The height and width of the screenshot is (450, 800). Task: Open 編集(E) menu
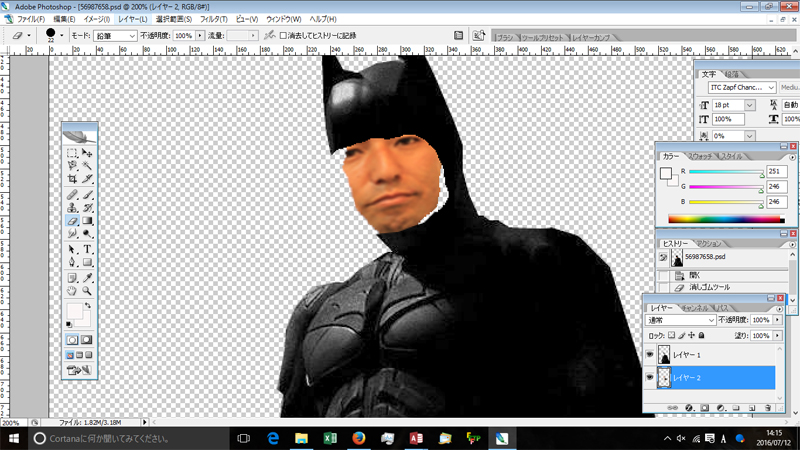64,19
